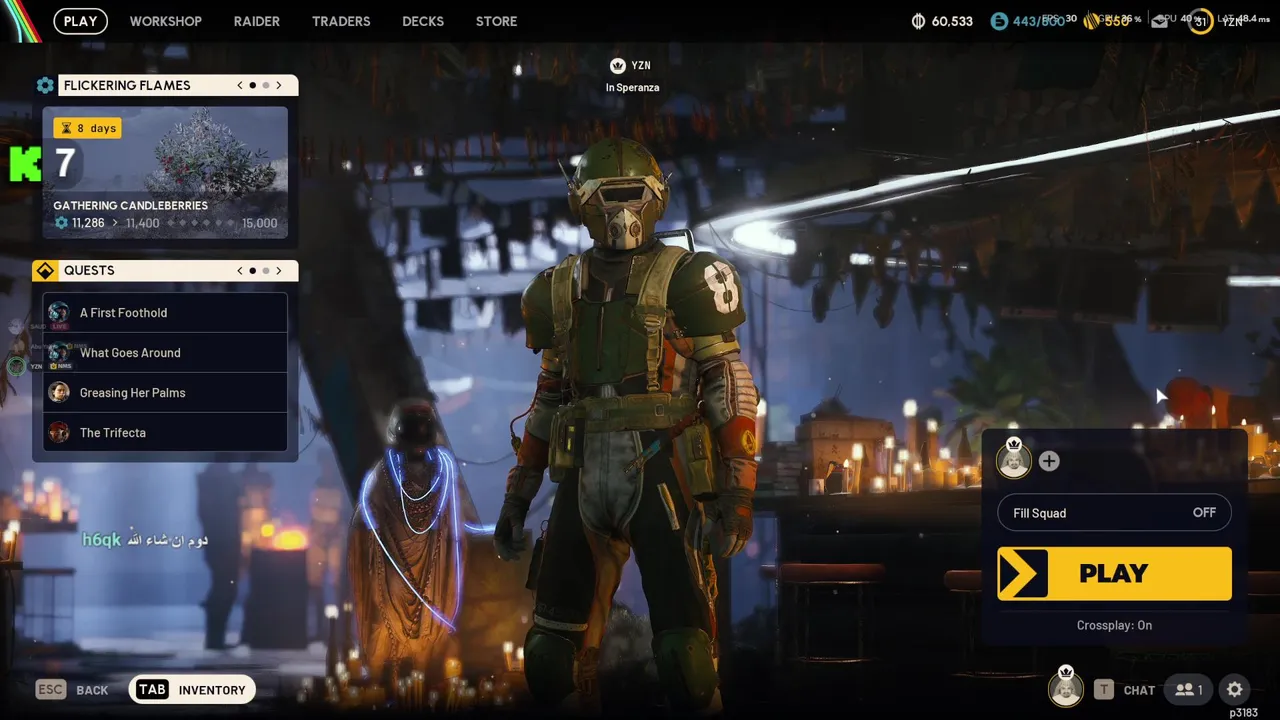
Task: Open the mail inbox envelope icon
Action: 1160,21
